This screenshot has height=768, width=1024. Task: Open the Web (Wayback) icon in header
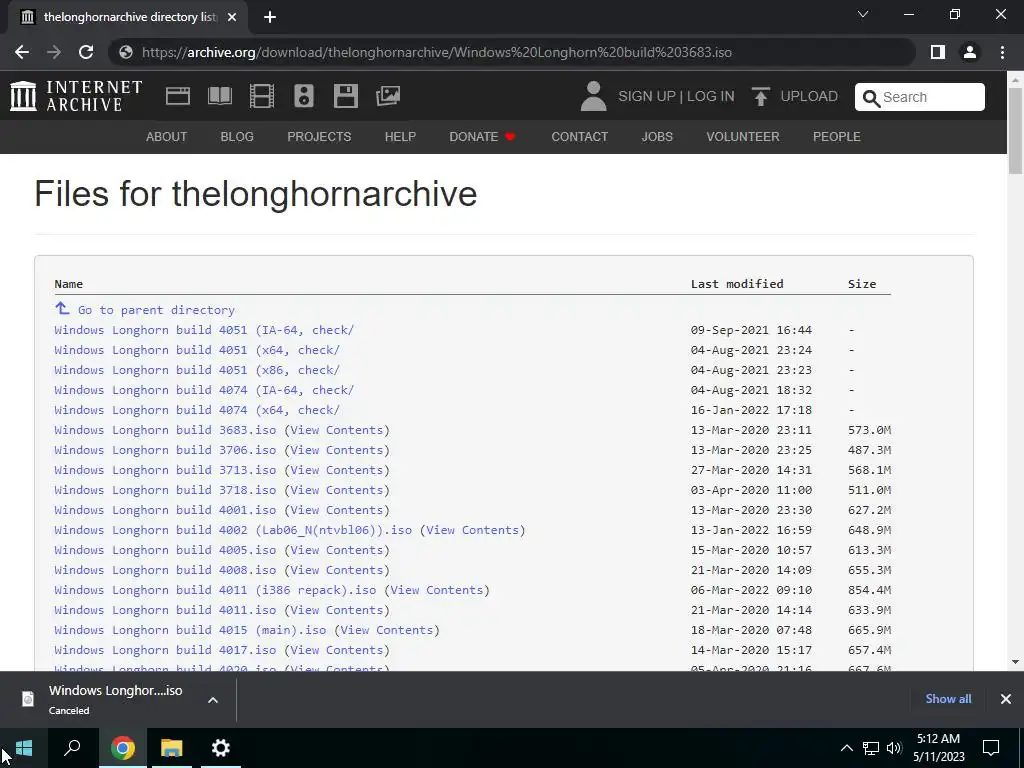point(178,96)
